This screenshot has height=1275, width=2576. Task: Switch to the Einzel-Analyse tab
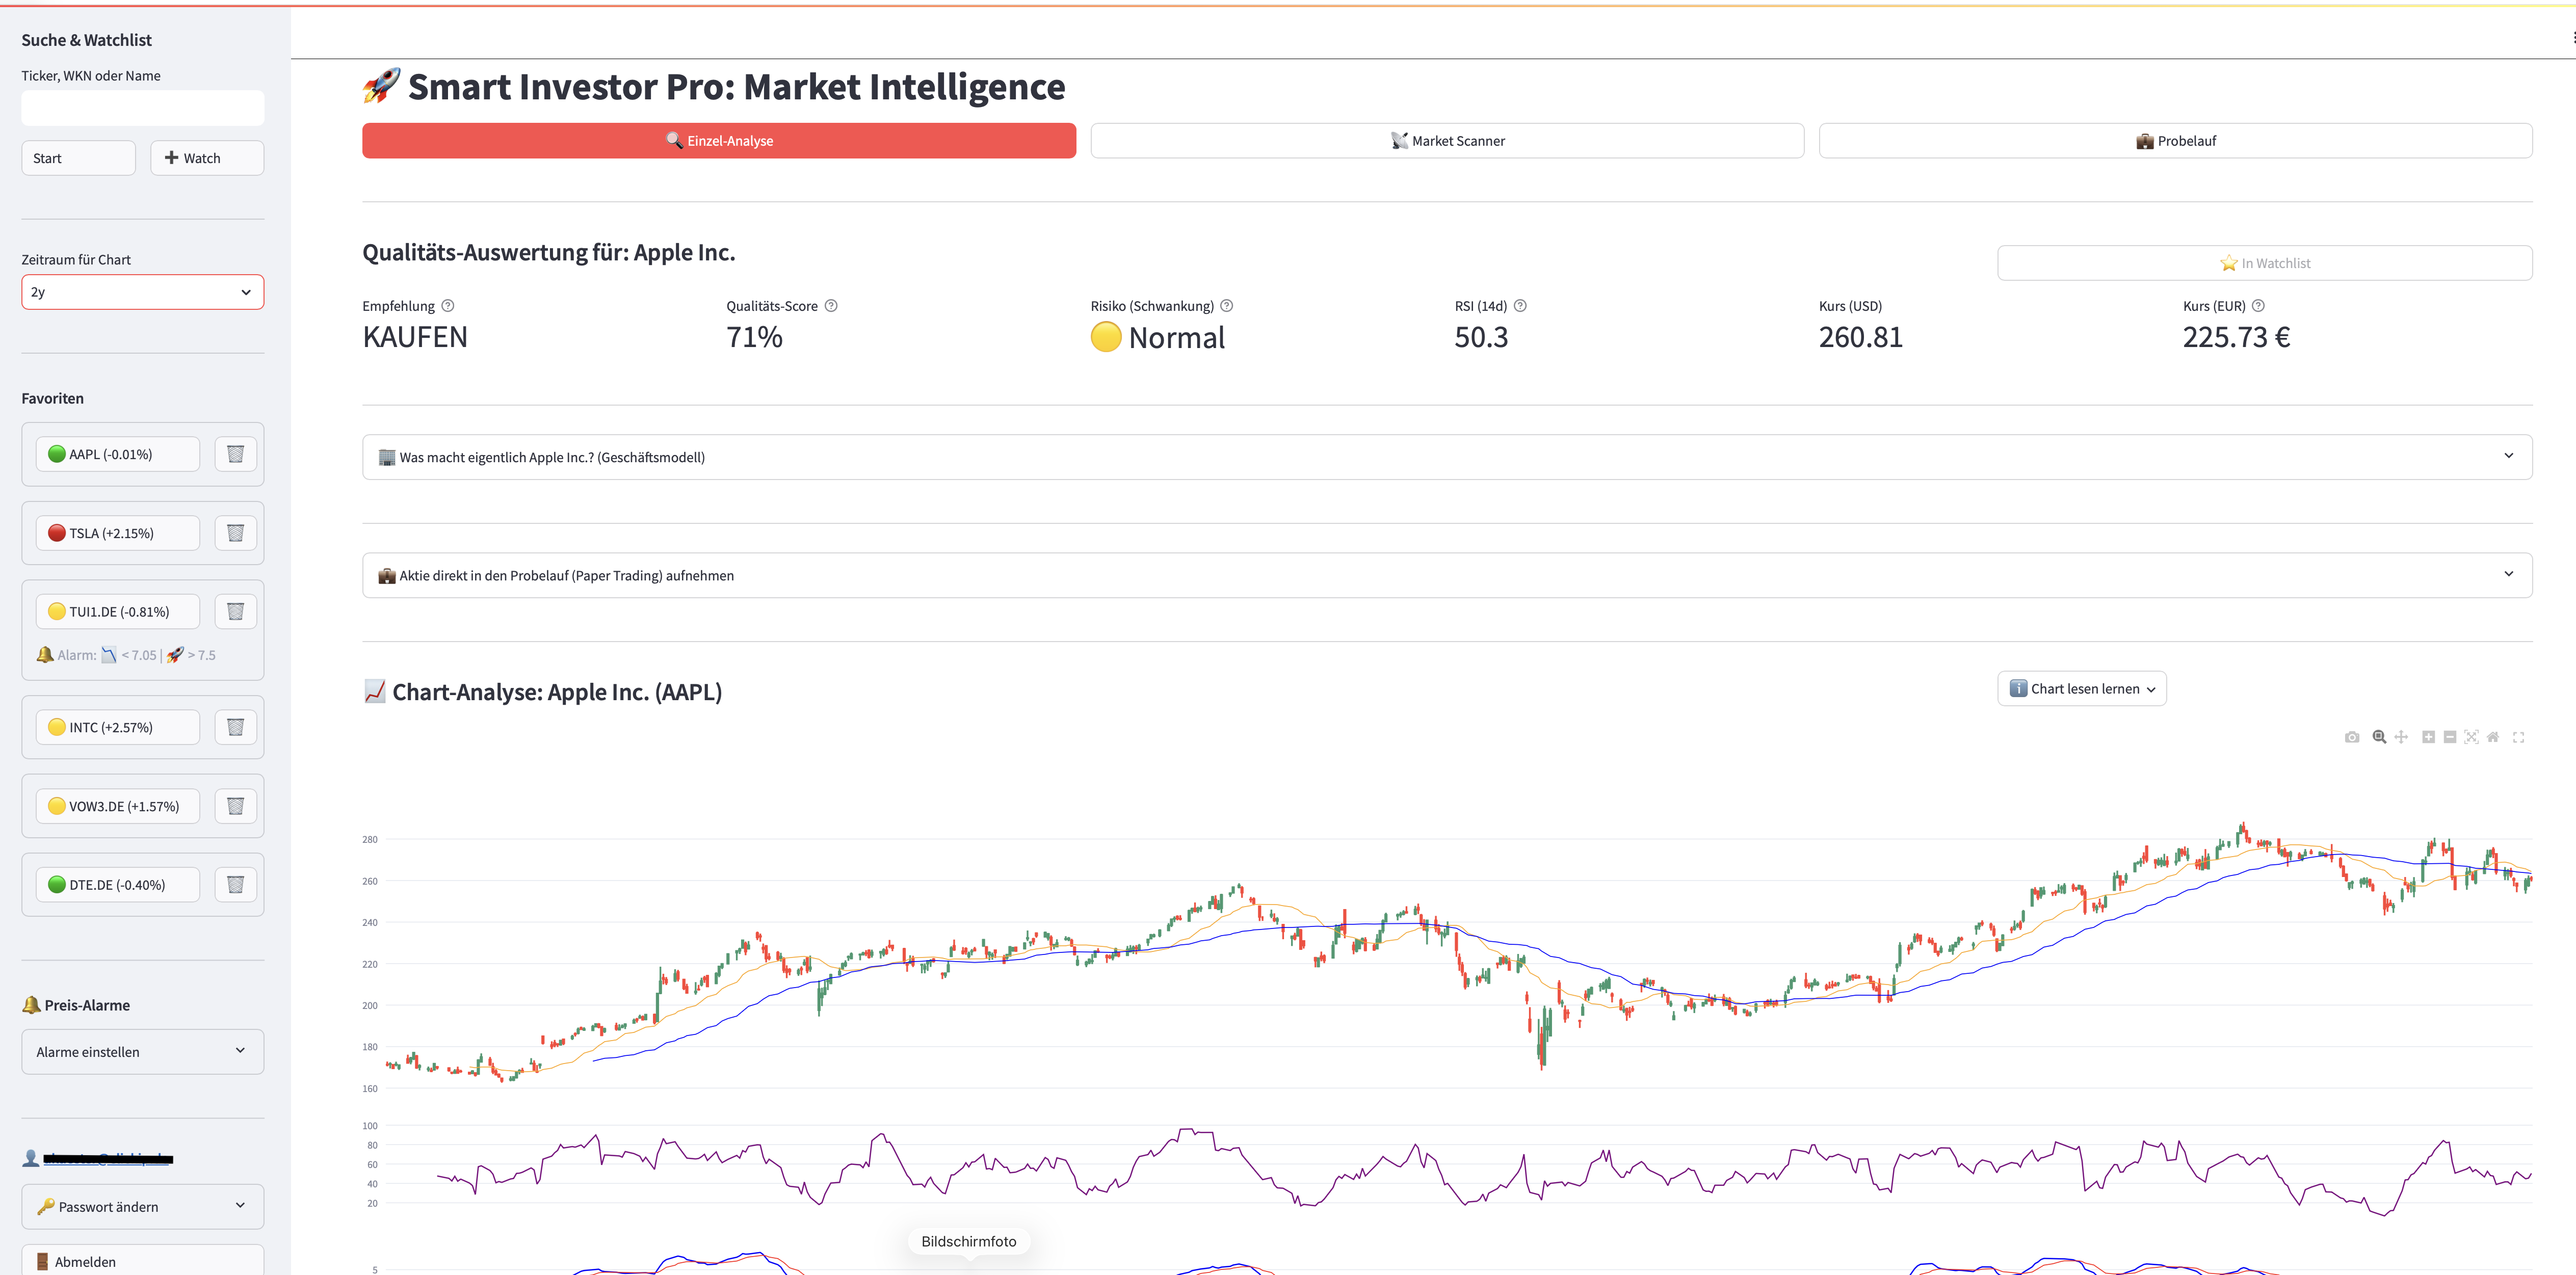click(719, 141)
